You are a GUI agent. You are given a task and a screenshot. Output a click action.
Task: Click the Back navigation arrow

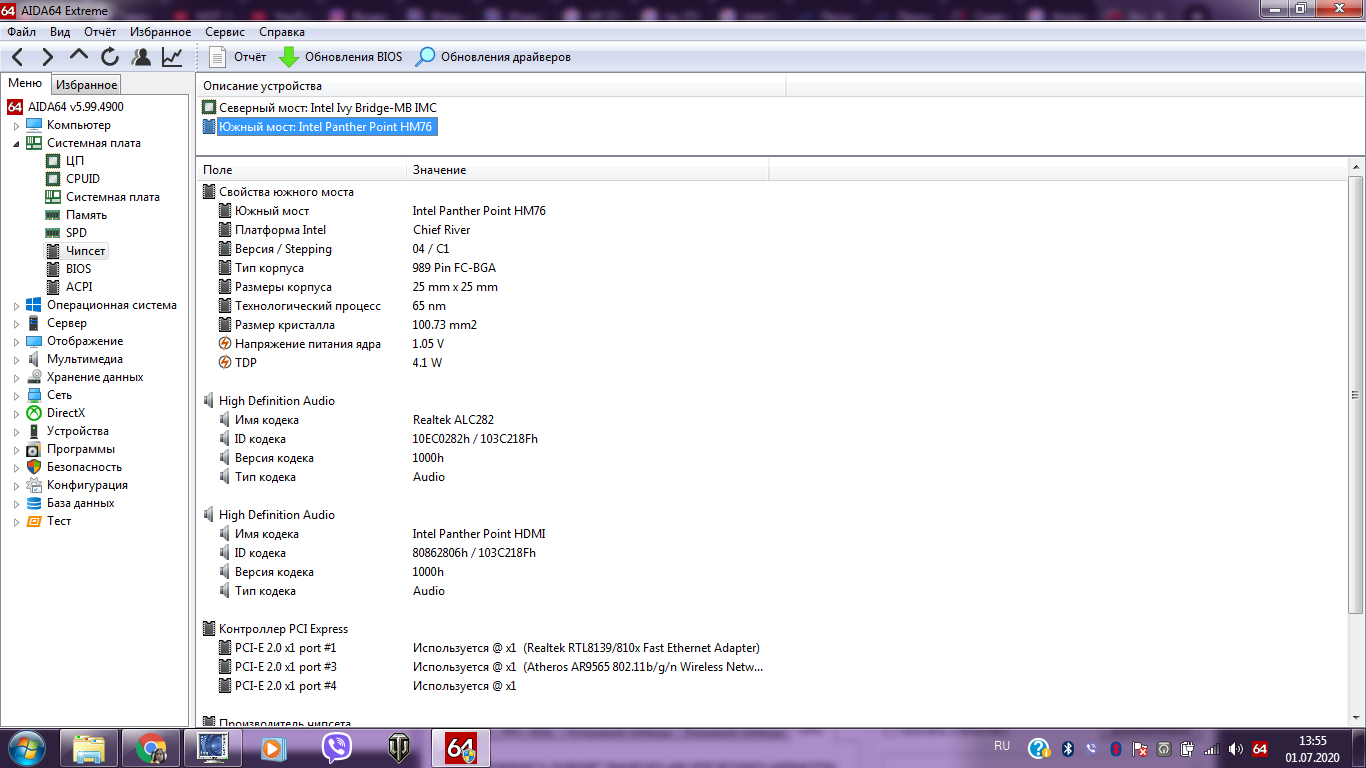click(x=18, y=57)
